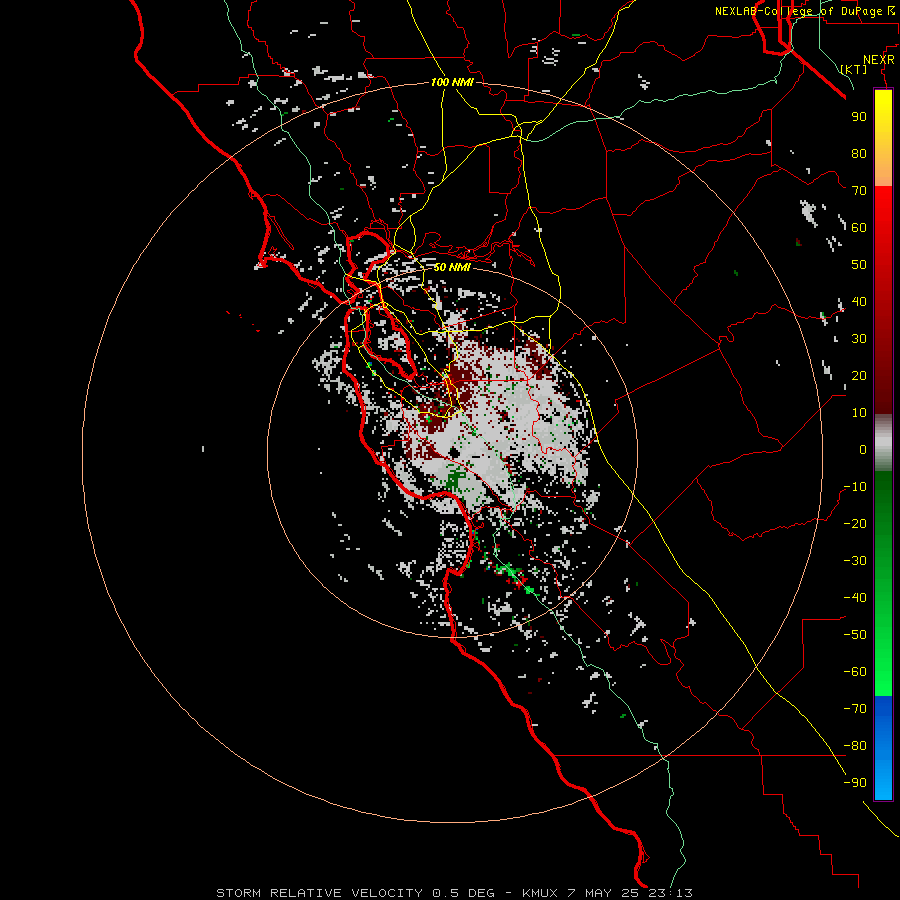Click the -80 value on the scale
900x900 pixels.
click(x=855, y=746)
